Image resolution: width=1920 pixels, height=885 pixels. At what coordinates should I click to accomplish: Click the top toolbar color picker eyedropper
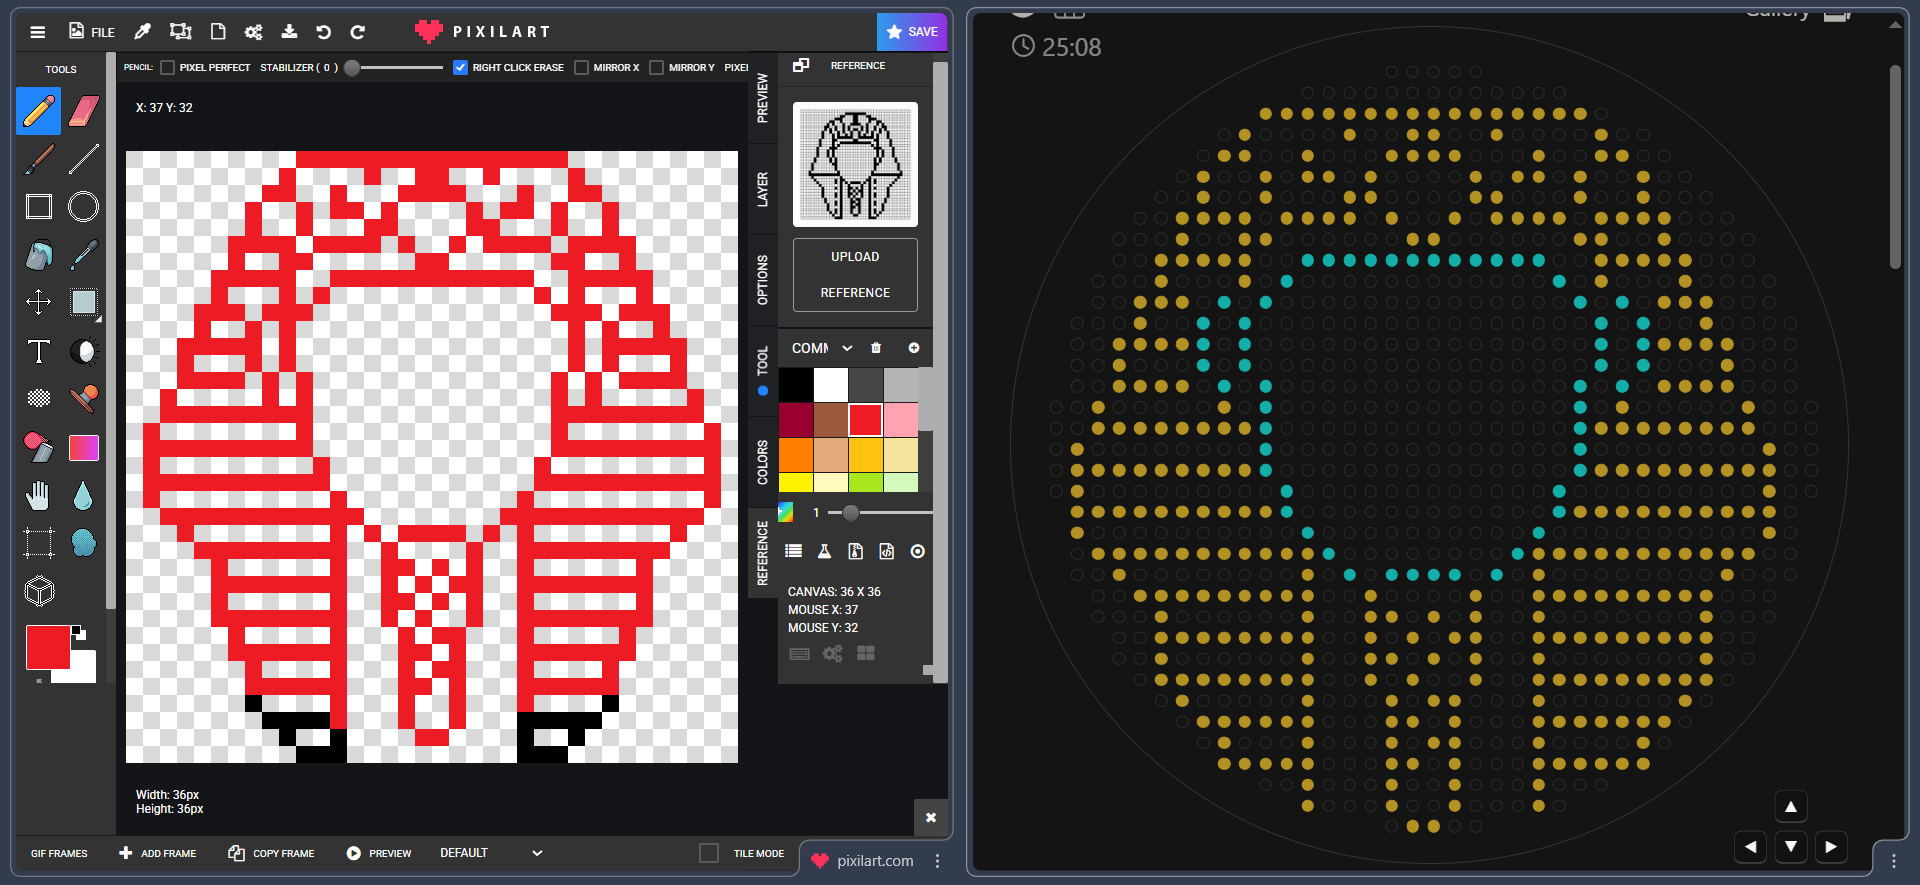[143, 32]
